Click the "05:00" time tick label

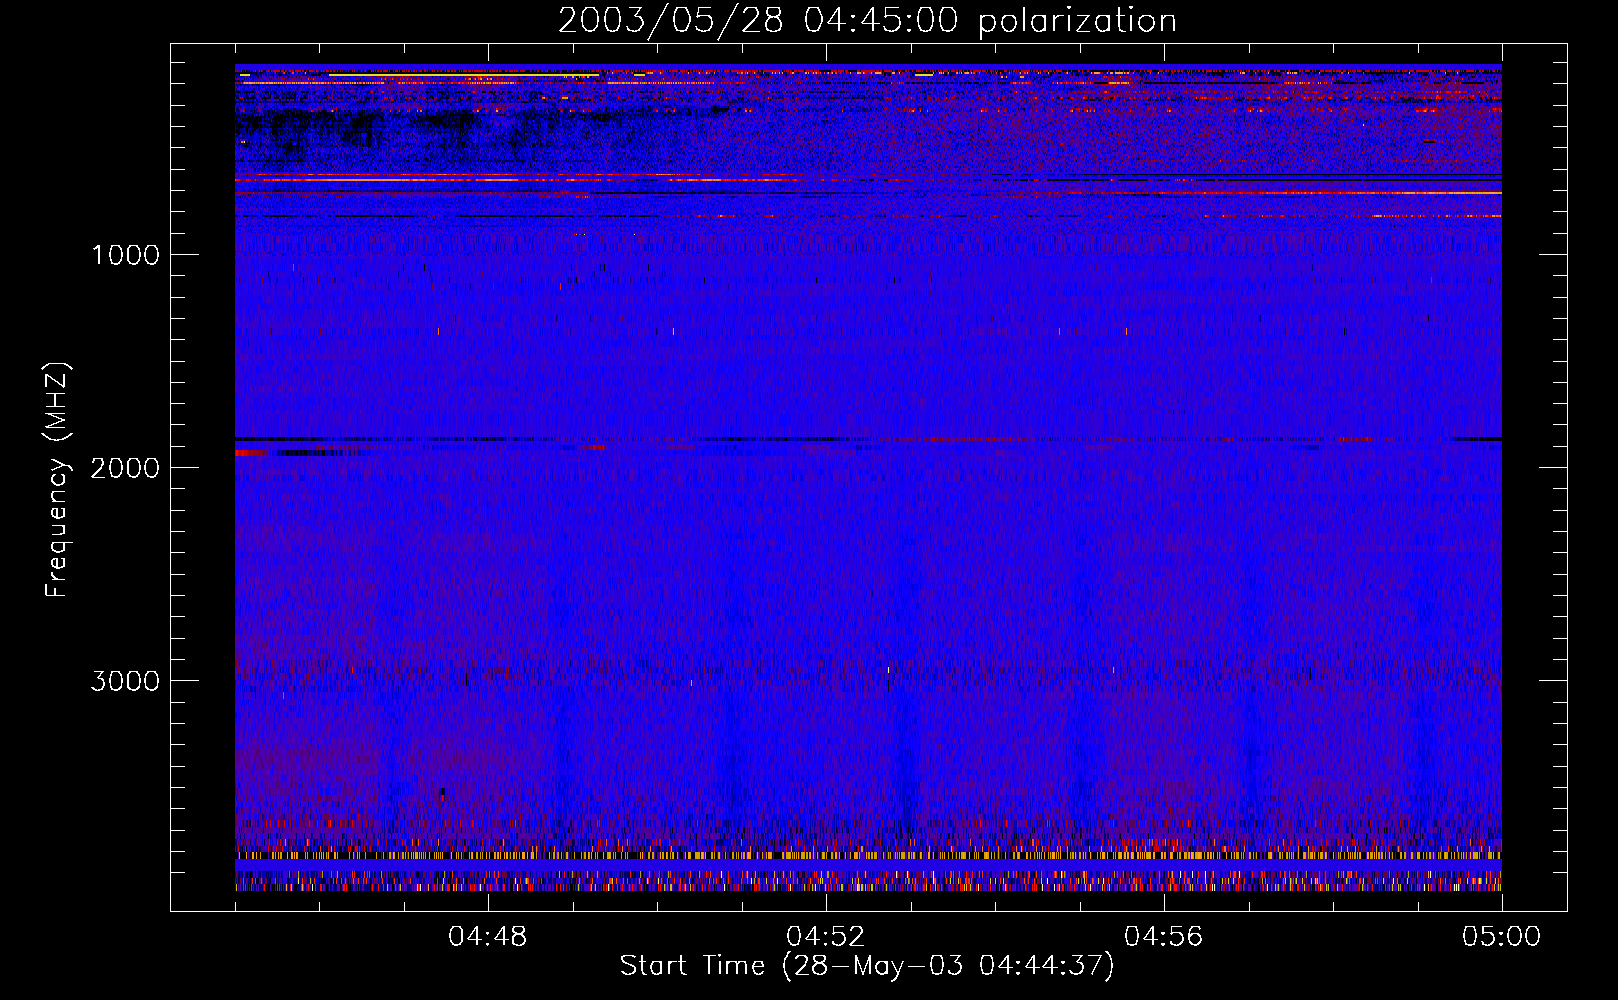(1501, 937)
